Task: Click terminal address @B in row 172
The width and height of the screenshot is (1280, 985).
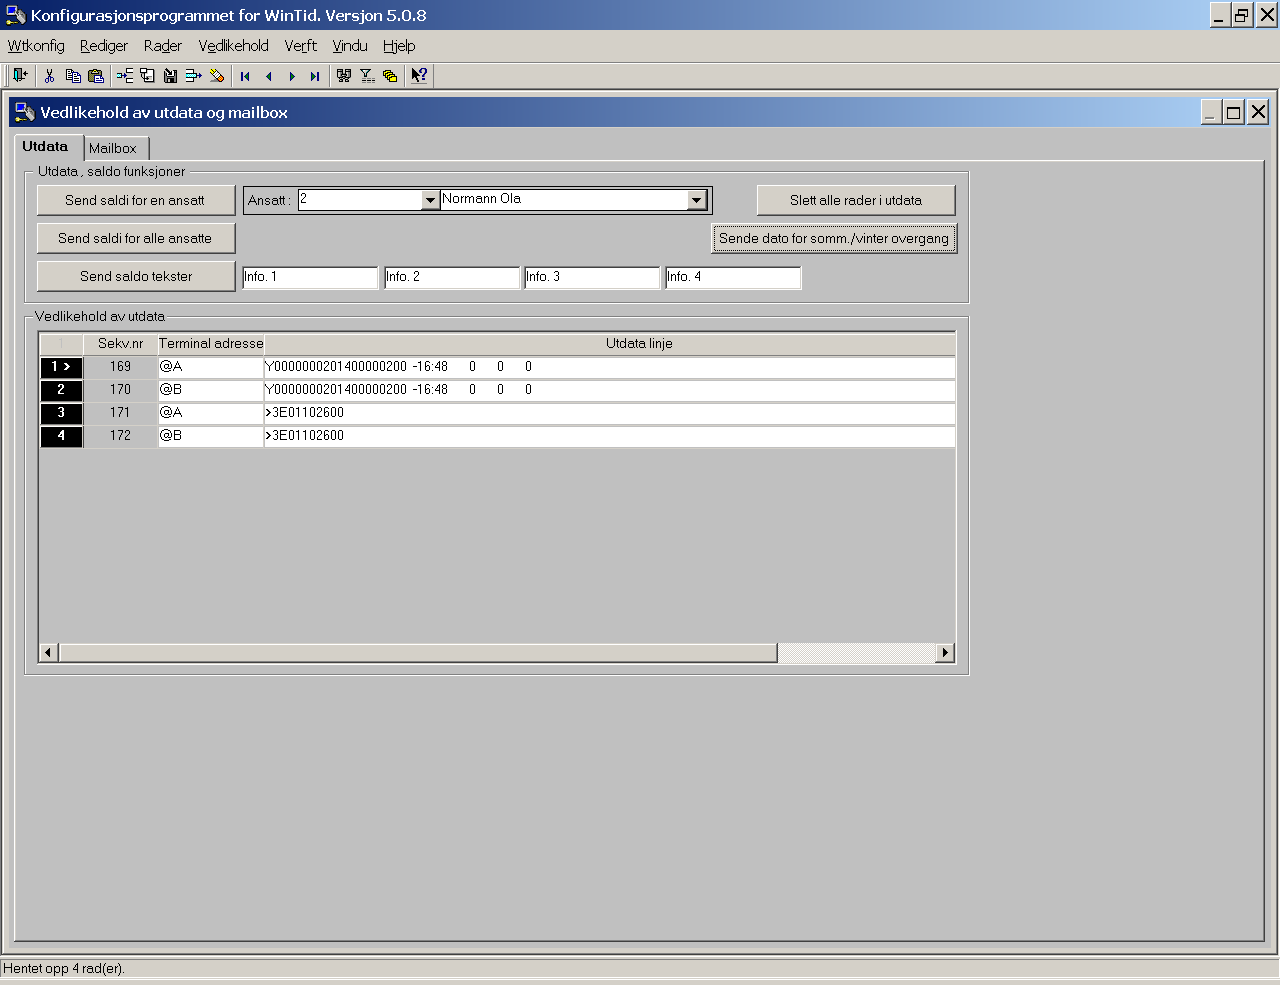Action: pyautogui.click(x=211, y=436)
